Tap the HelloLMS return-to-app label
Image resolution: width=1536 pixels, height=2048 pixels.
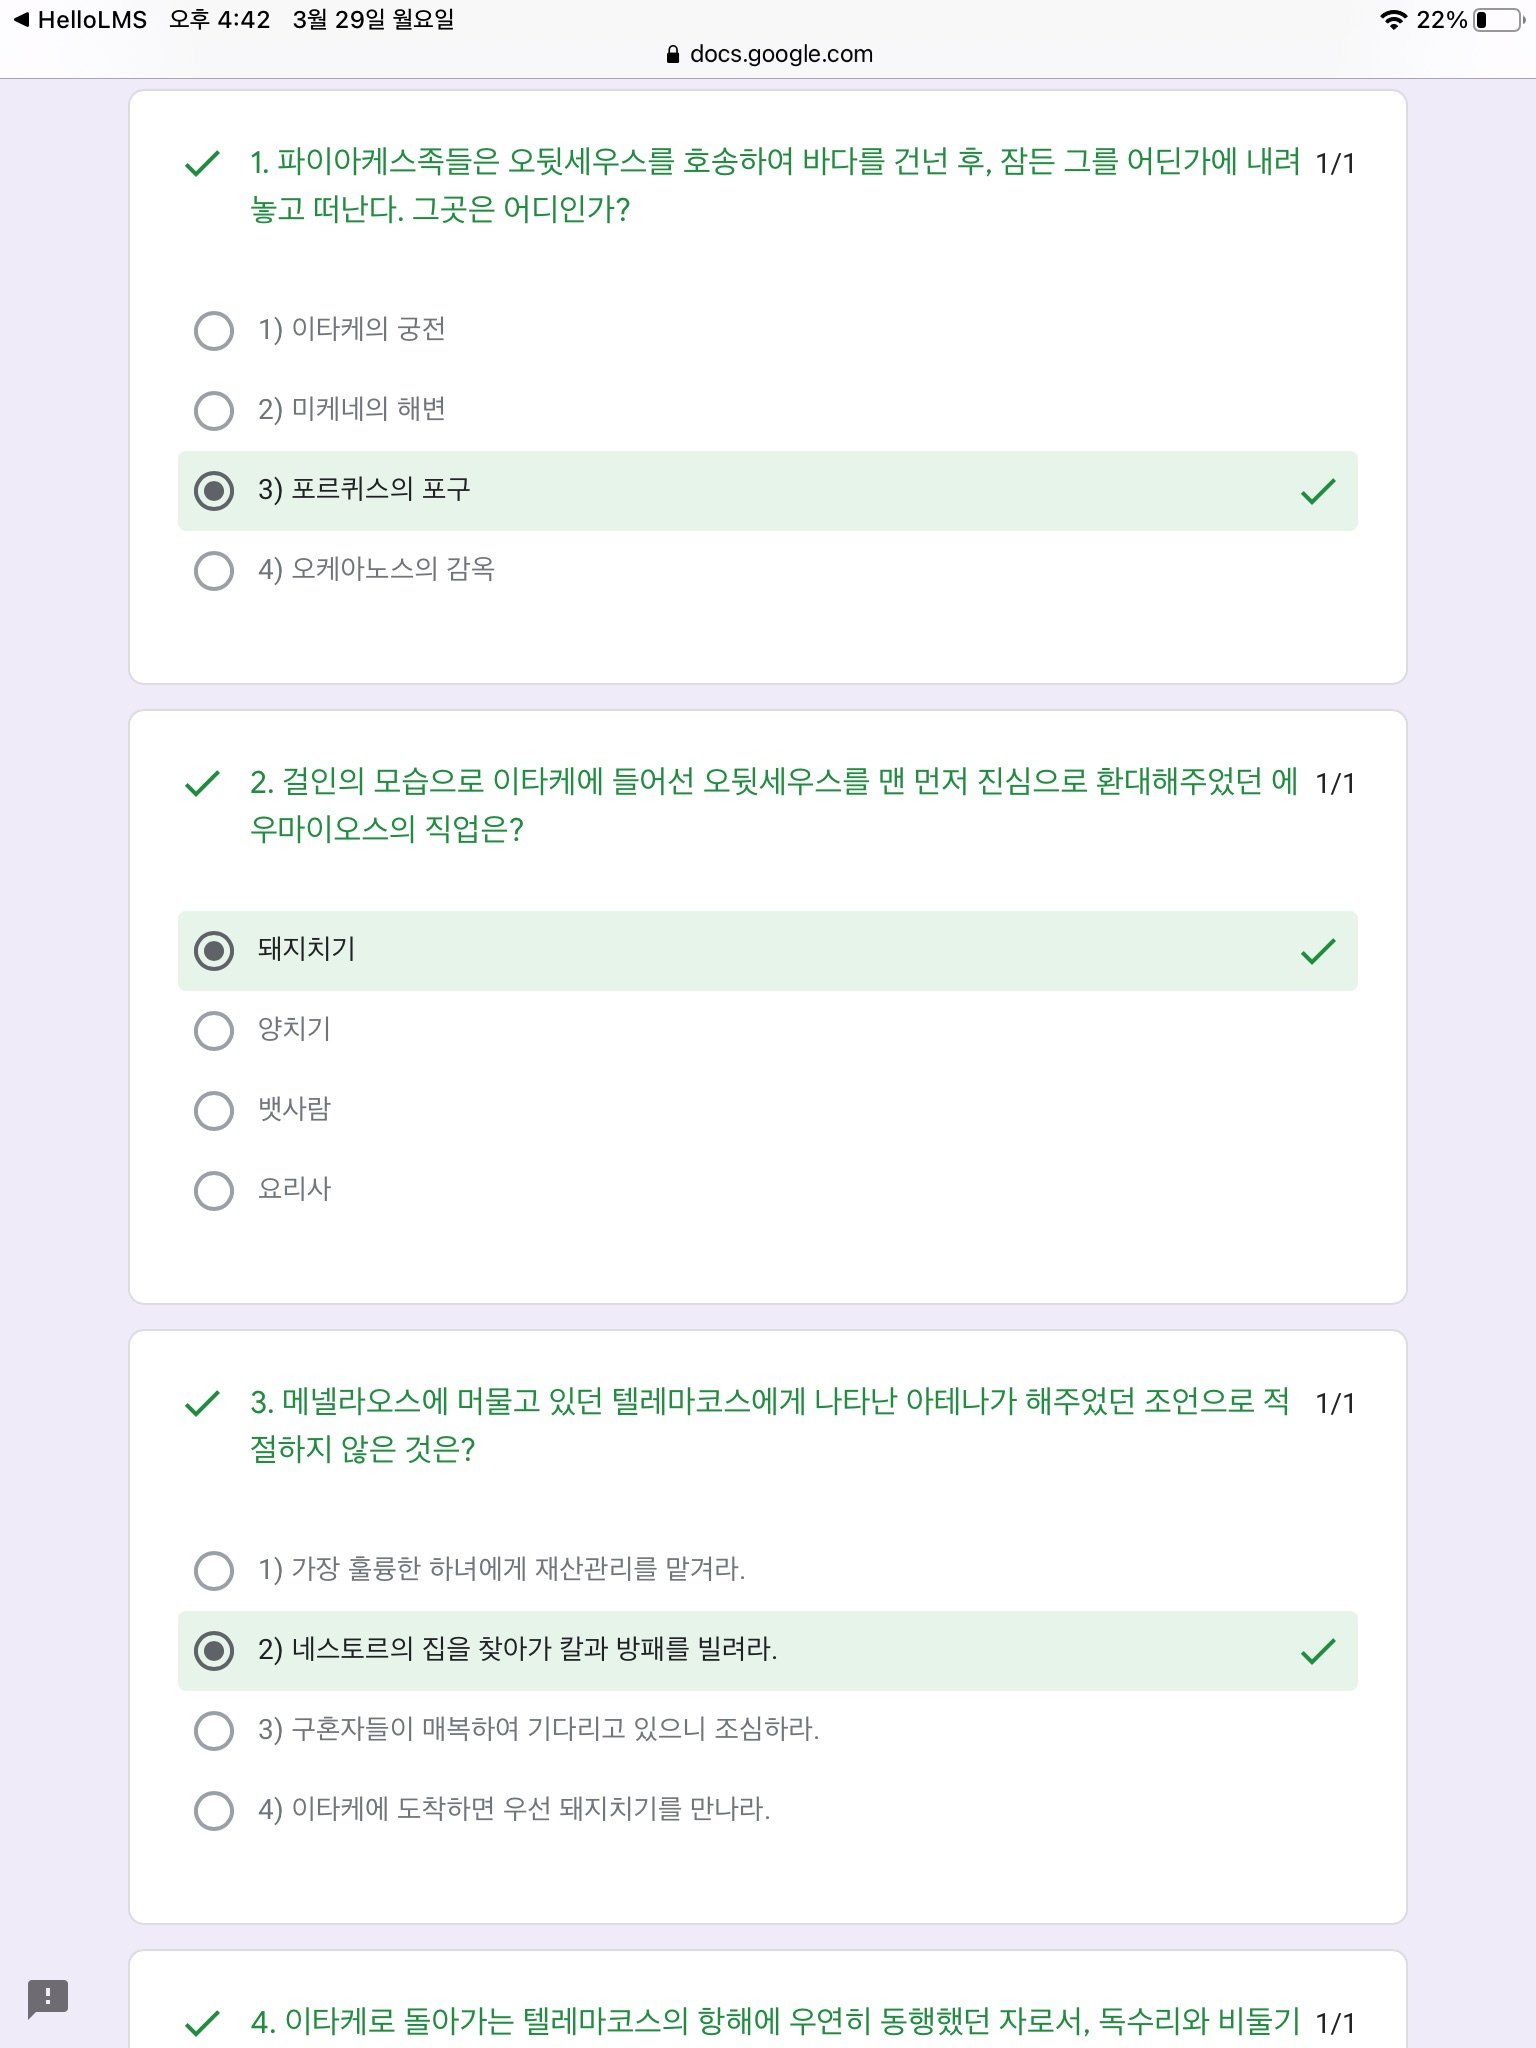coord(92,20)
